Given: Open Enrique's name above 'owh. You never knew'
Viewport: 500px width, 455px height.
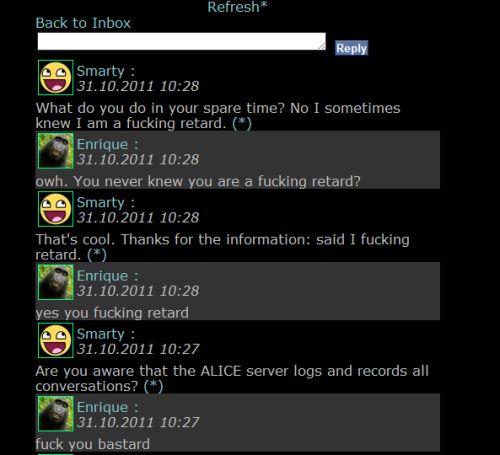Looking at the screenshot, I should [x=103, y=144].
